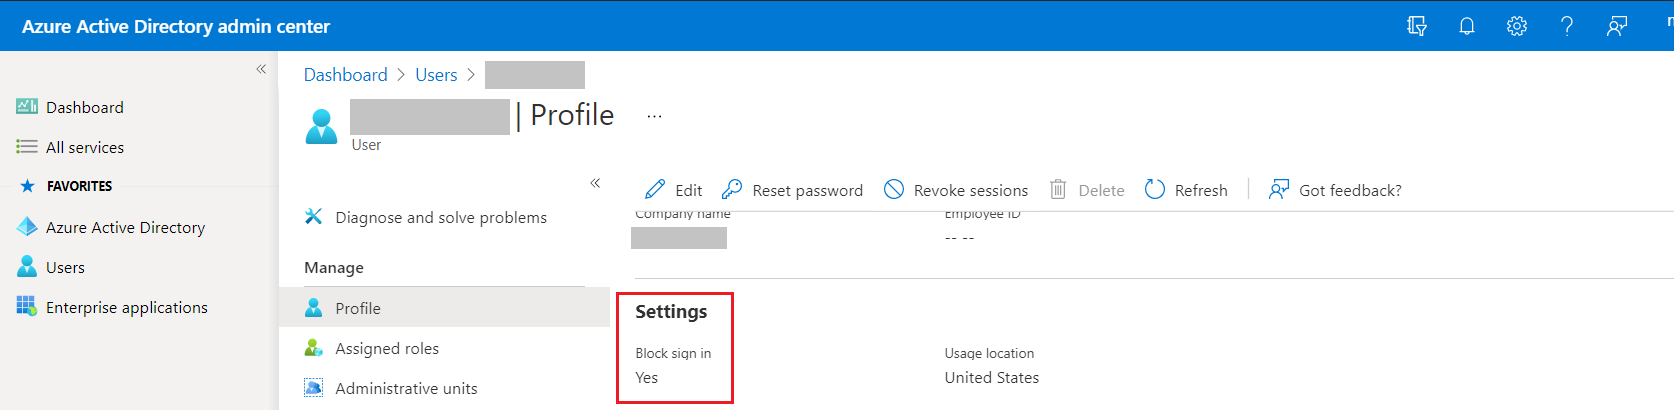Collapse the user Manage menu pane
The image size is (1674, 410).
coord(595,183)
